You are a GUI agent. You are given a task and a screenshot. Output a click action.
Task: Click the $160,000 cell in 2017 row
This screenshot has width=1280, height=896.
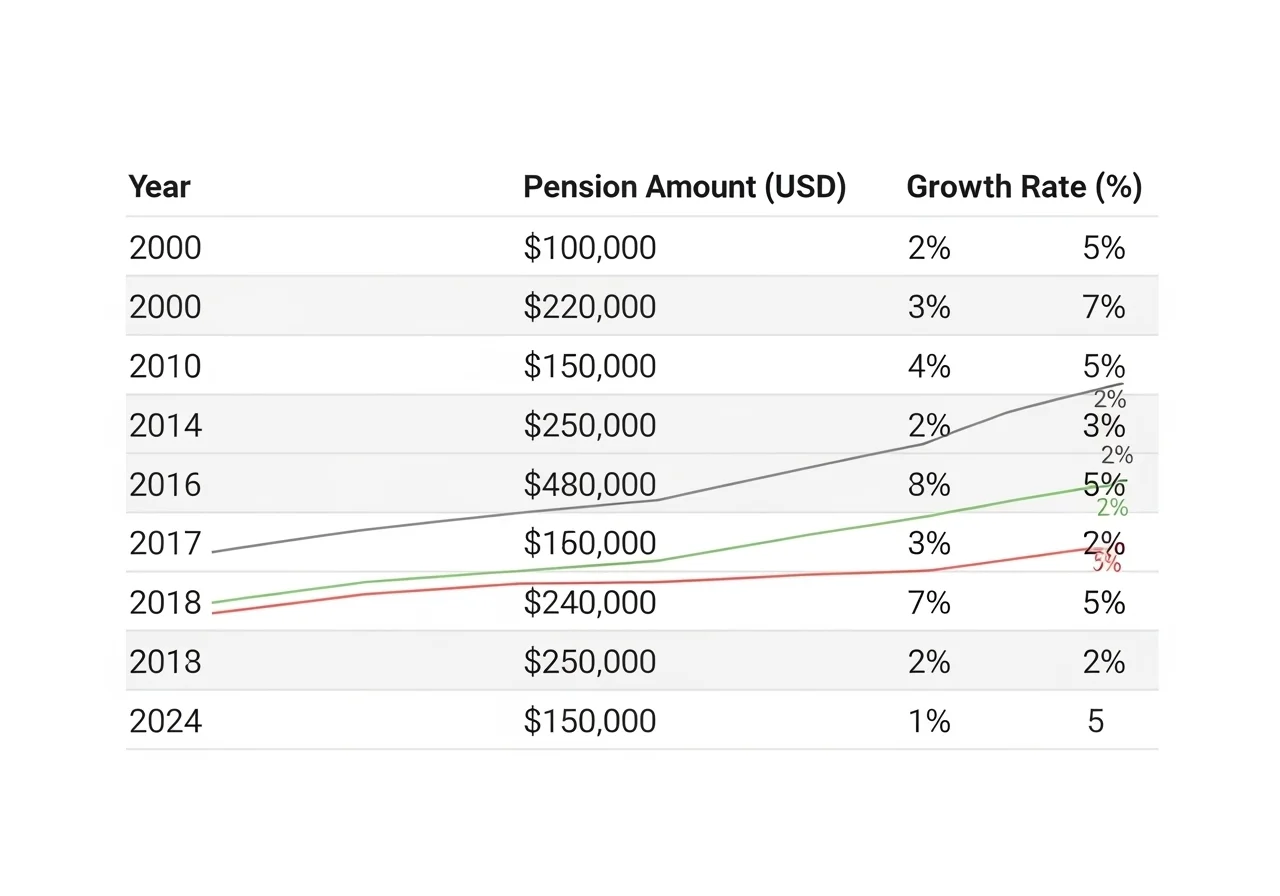pos(590,543)
